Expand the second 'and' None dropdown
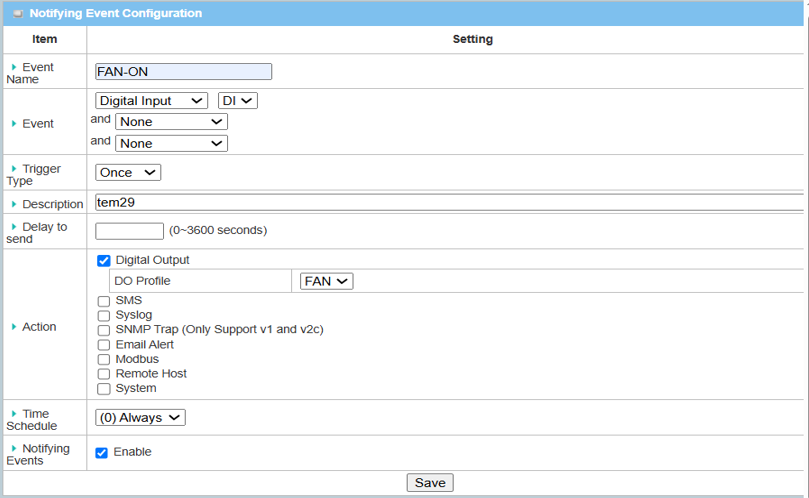Screen dimensions: 809x498 [171, 144]
